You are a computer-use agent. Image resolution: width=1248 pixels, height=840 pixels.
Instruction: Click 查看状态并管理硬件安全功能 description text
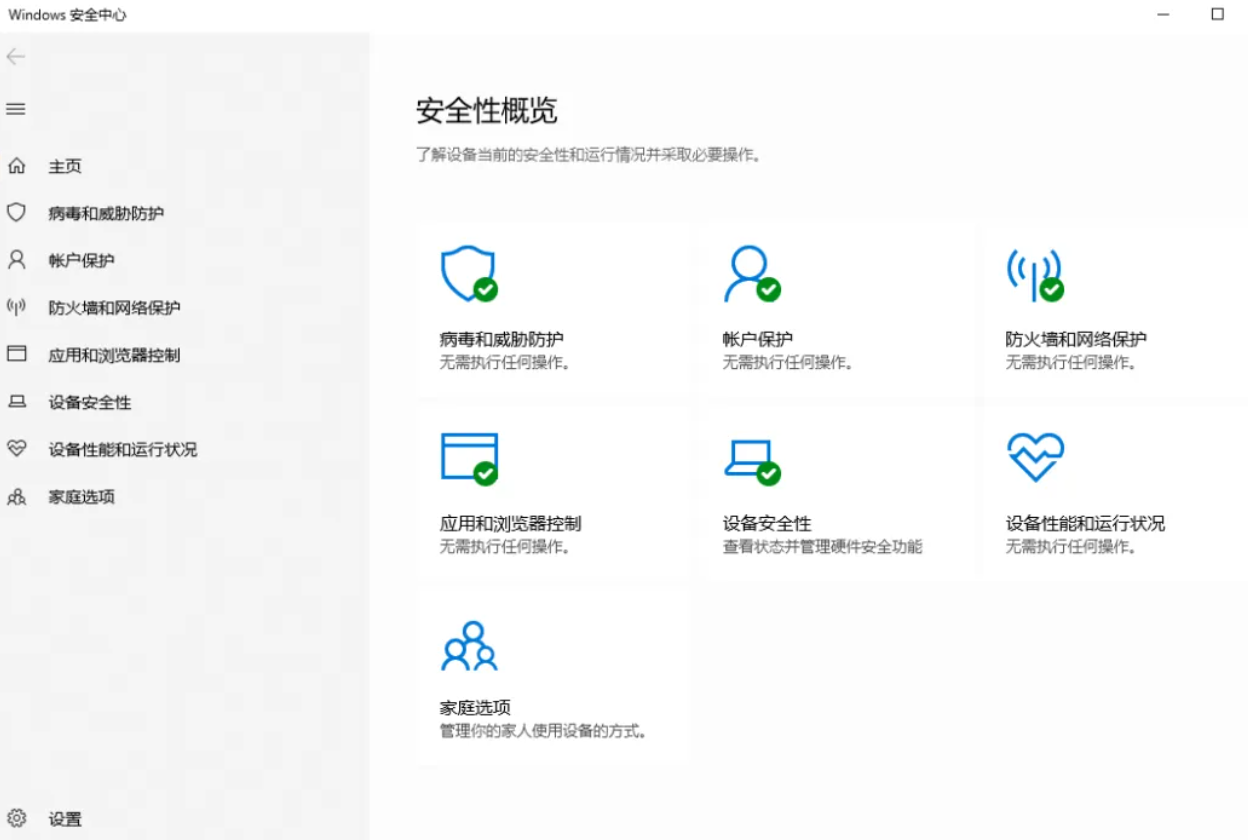pyautogui.click(x=823, y=547)
